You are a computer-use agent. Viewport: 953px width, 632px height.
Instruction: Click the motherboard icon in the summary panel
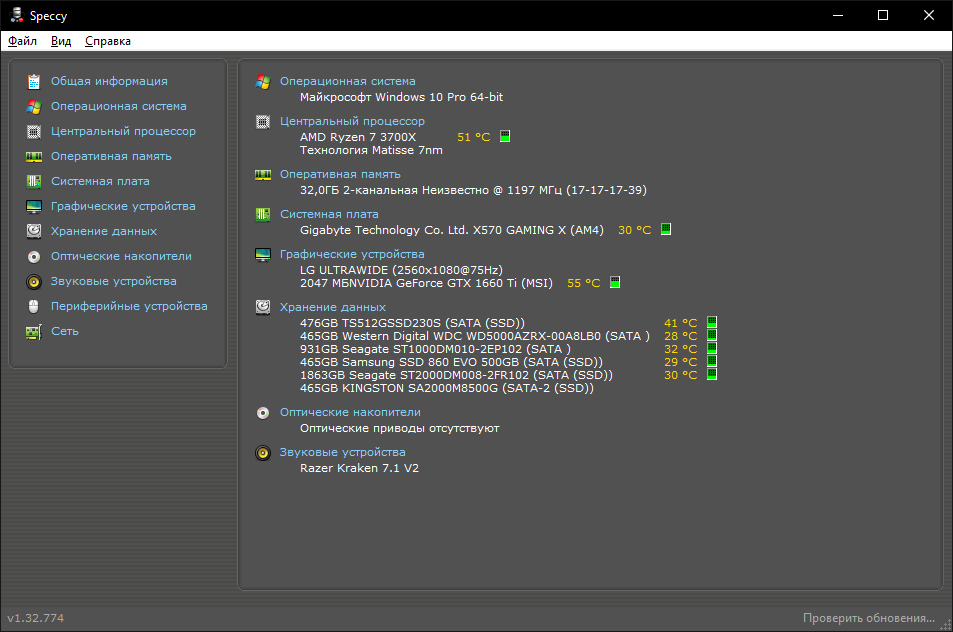(x=263, y=215)
